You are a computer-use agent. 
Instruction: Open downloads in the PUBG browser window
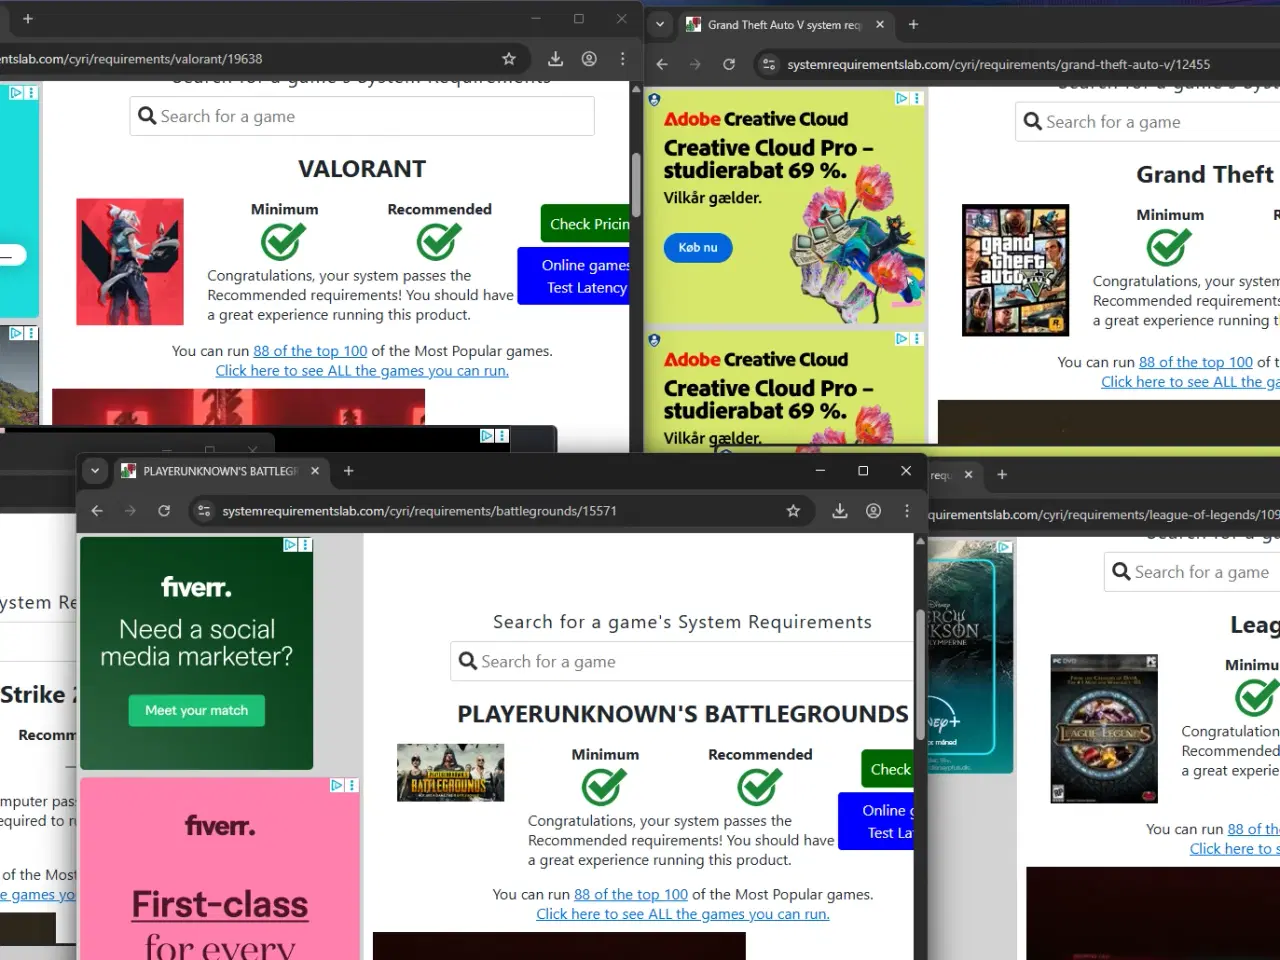coord(840,511)
